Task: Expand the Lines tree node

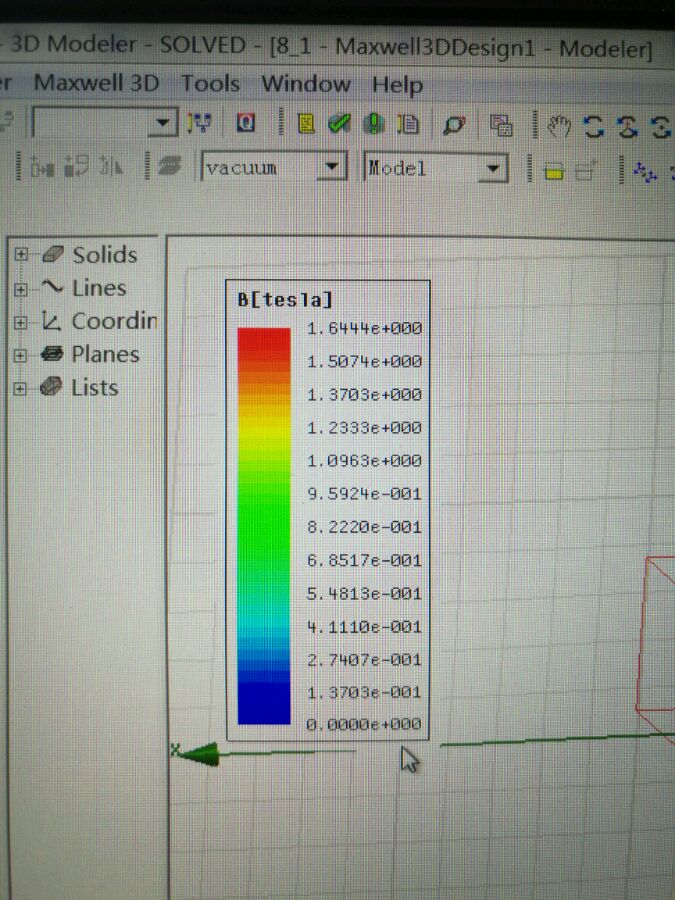Action: pyautogui.click(x=21, y=289)
